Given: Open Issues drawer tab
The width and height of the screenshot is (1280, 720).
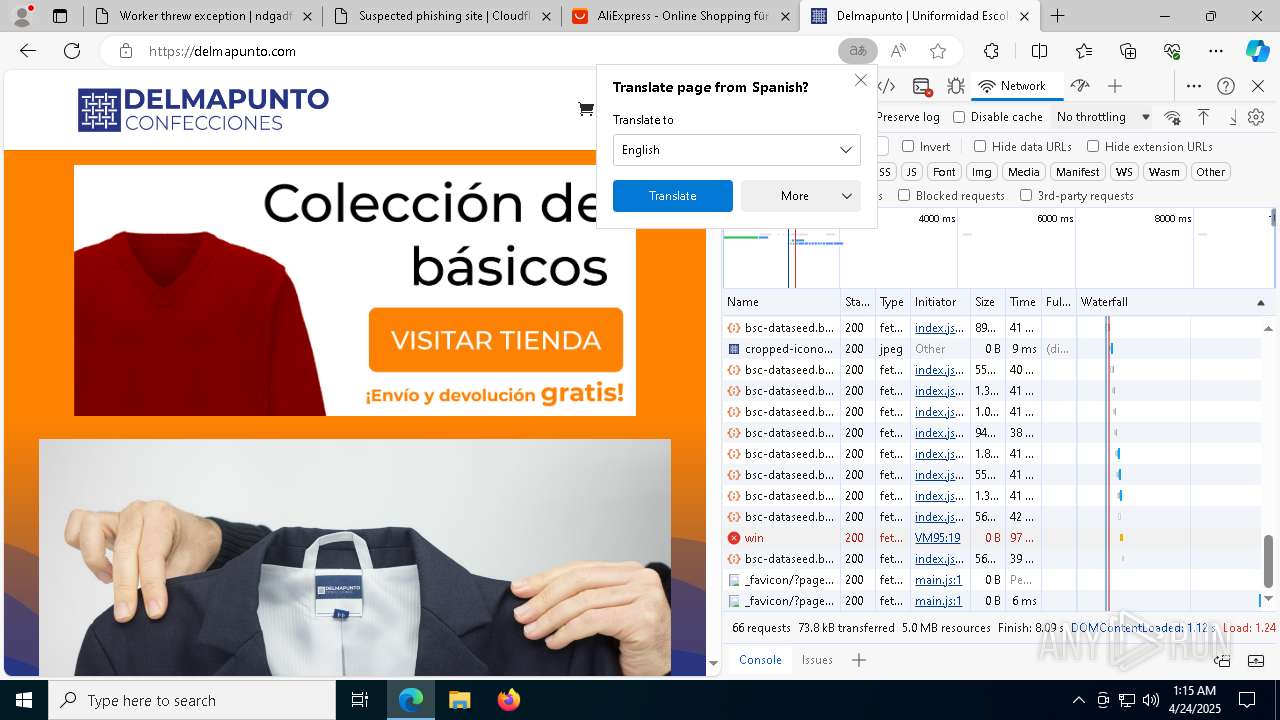Looking at the screenshot, I should pos(817,660).
